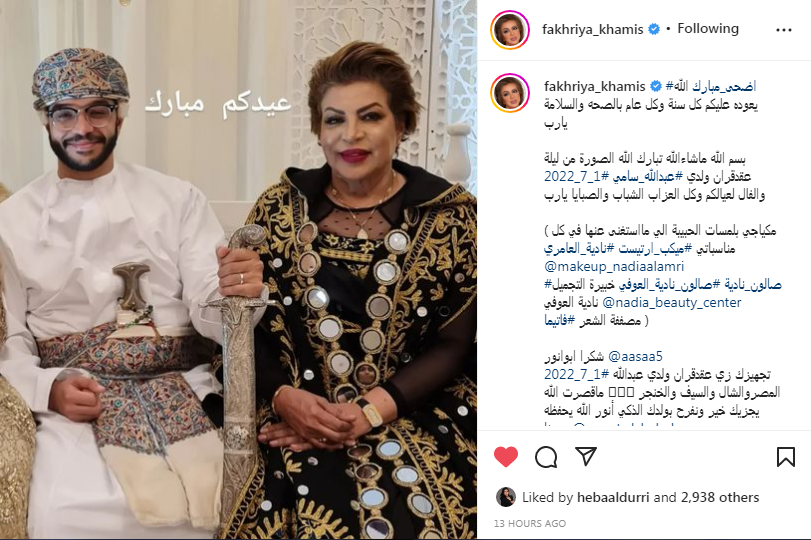Save post with the bookmark icon
Image resolution: width=811 pixels, height=540 pixels.
pyautogui.click(x=786, y=457)
